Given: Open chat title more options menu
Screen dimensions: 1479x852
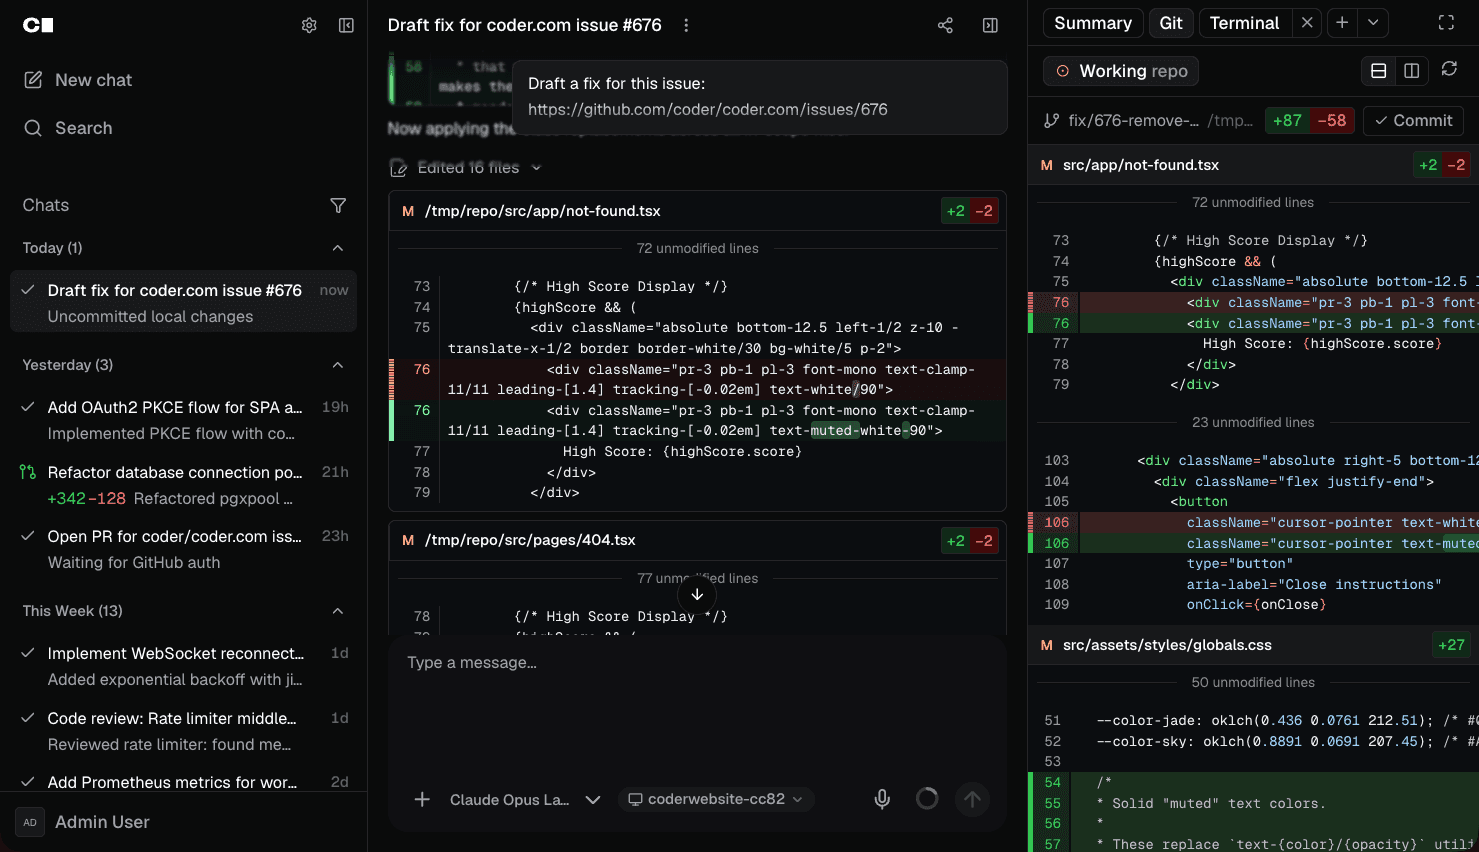Looking at the screenshot, I should coord(686,25).
